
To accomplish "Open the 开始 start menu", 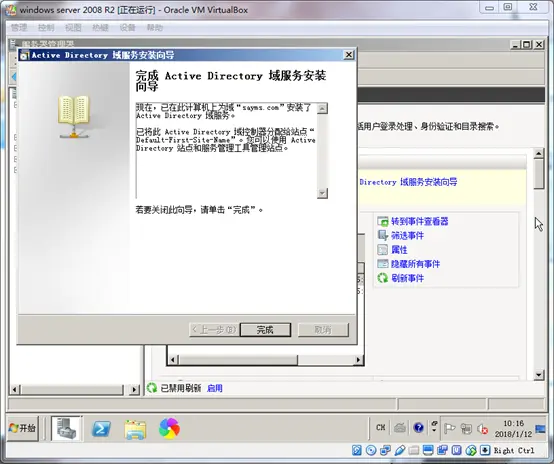I will [22, 428].
